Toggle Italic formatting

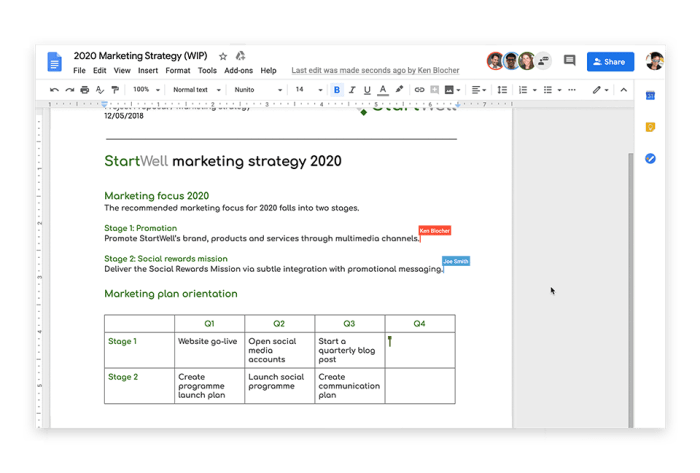(x=352, y=90)
